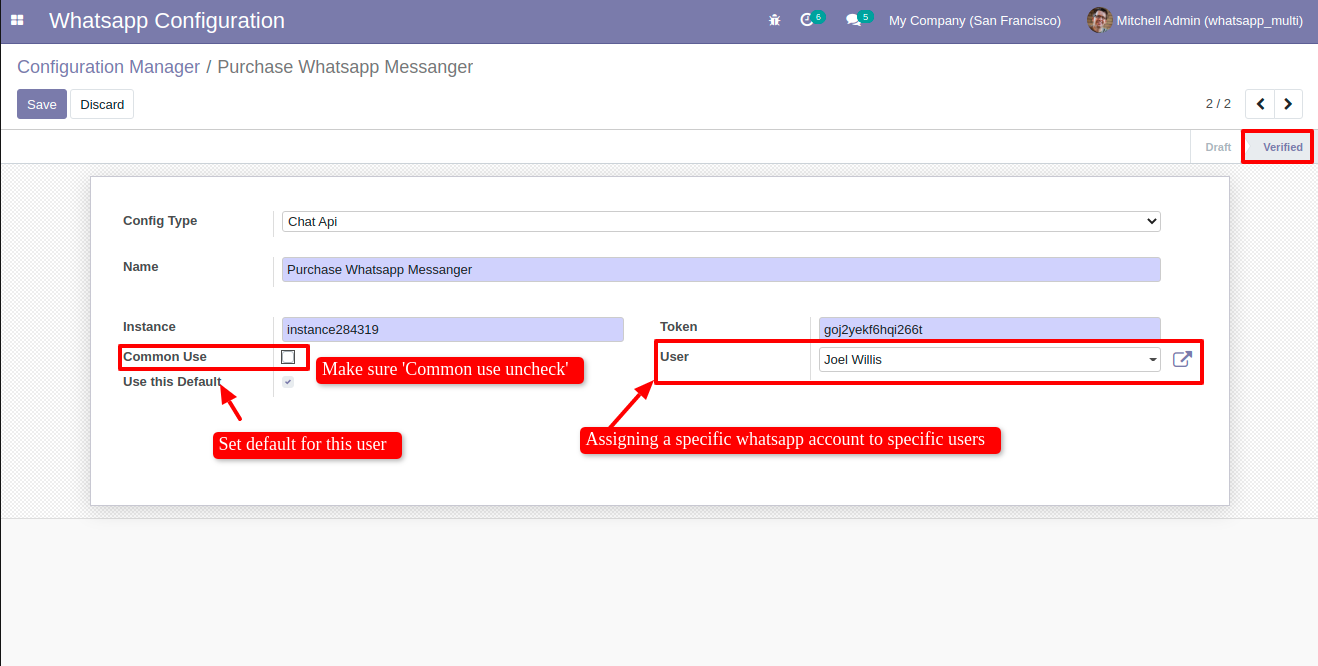Toggle the Common Use checkbox
This screenshot has height=666, width=1318.
tap(288, 357)
